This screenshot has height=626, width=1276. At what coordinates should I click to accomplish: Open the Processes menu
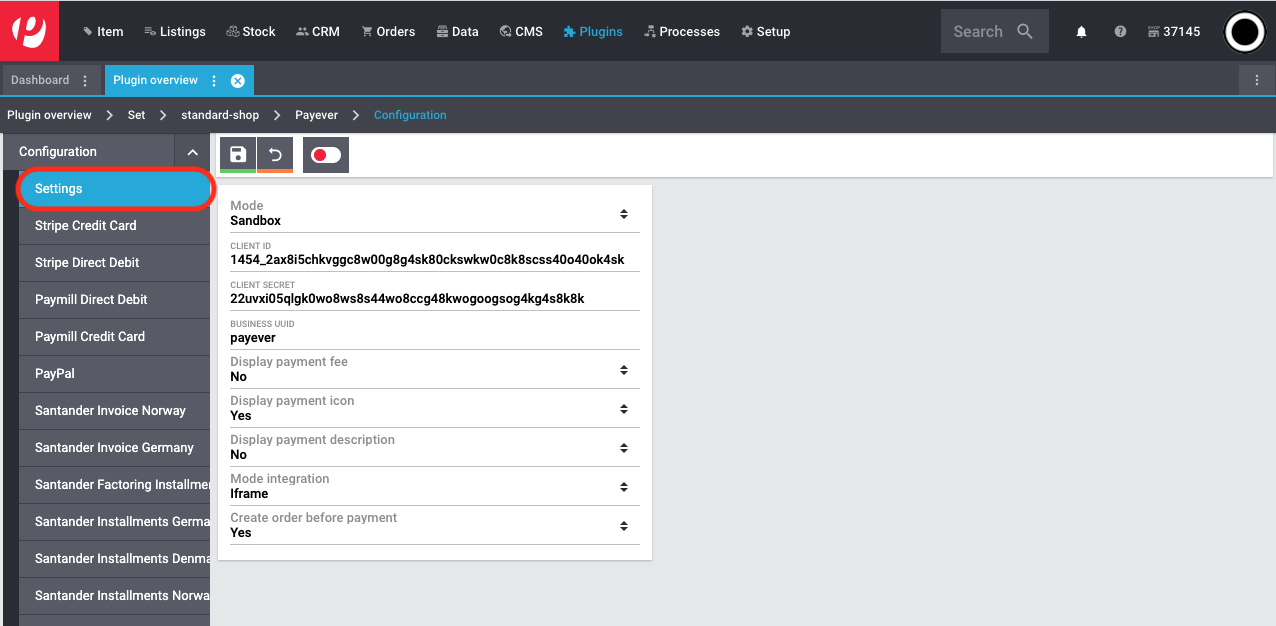coord(682,32)
